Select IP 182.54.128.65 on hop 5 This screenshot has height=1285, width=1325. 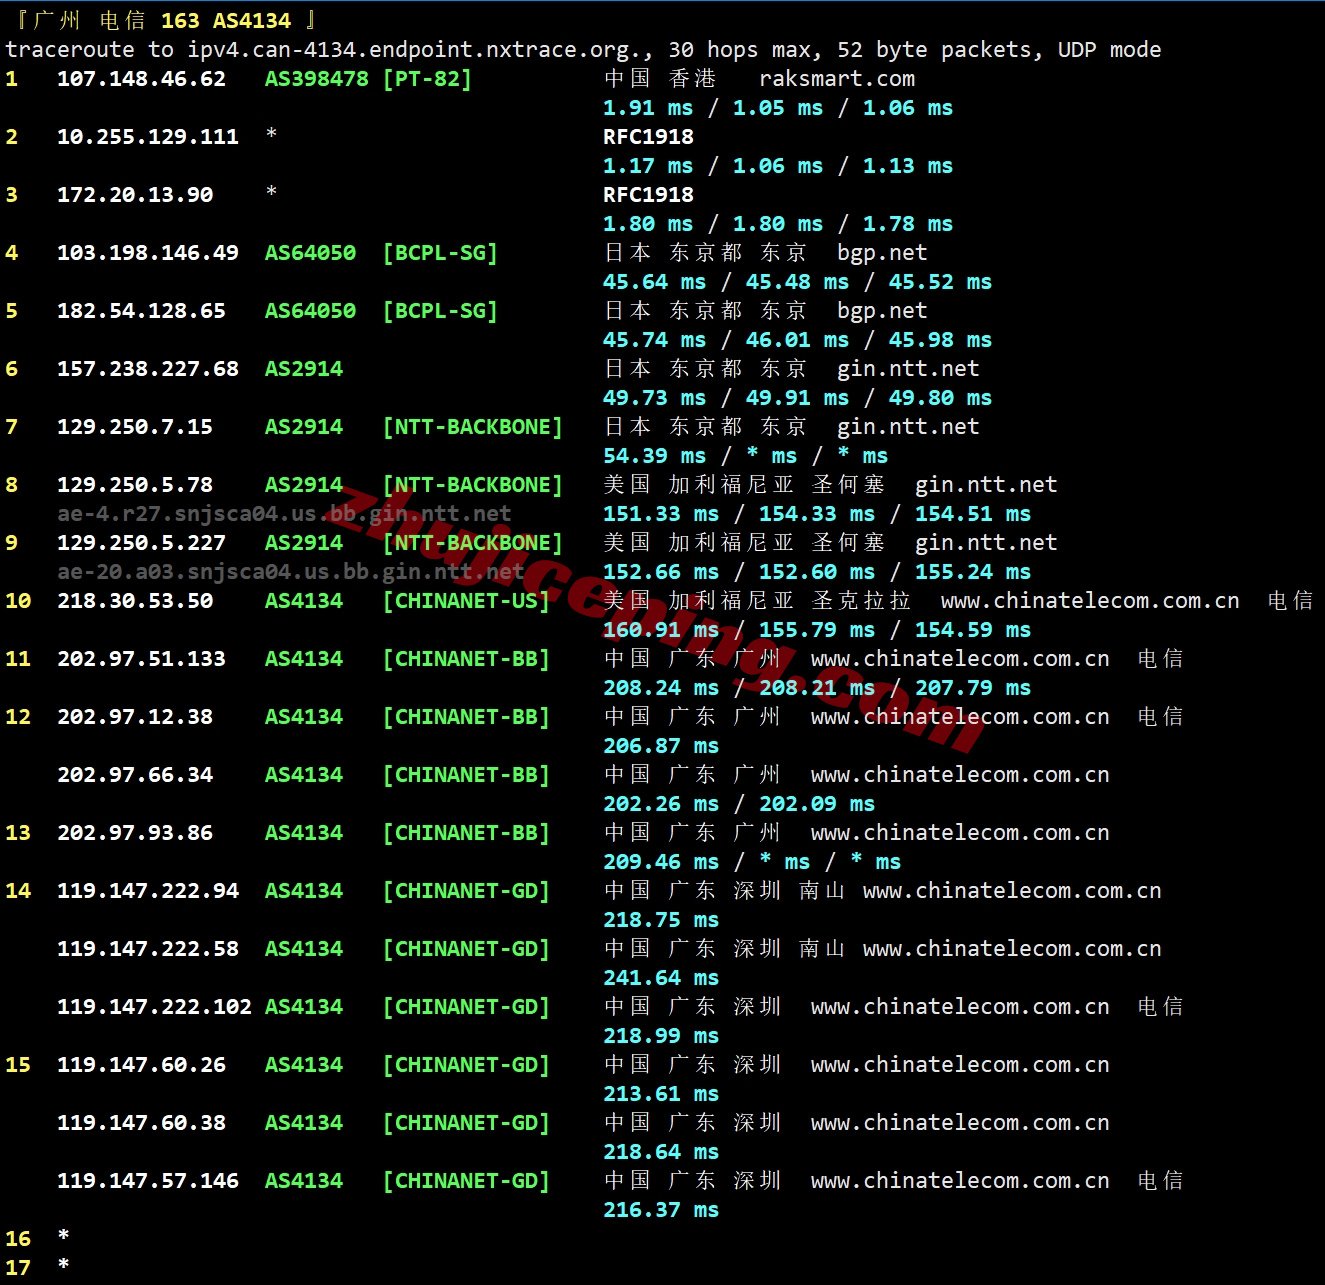click(141, 311)
